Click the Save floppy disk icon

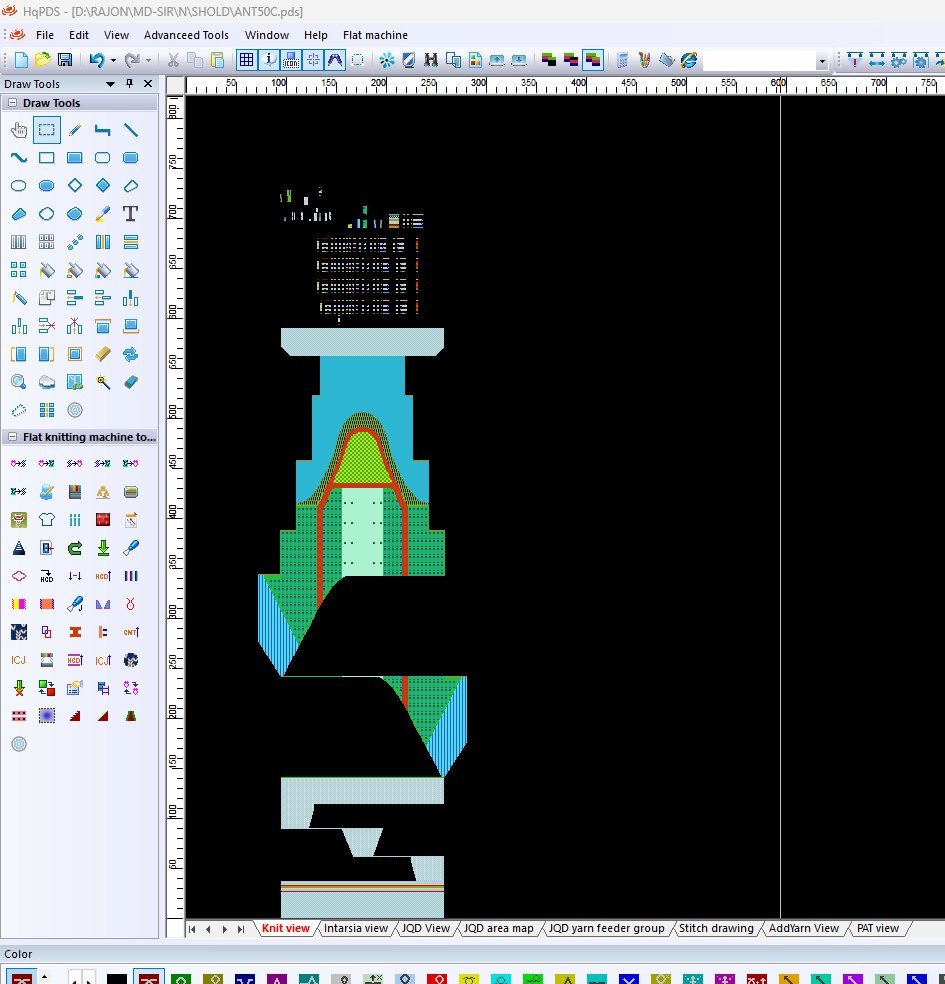click(x=65, y=60)
